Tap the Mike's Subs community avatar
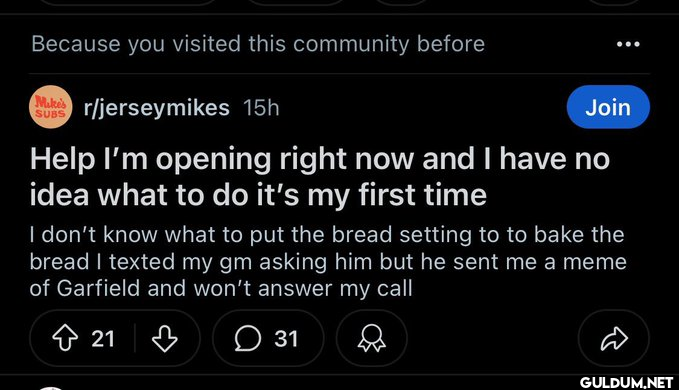Screen dimensions: 679x390 coord(51,107)
